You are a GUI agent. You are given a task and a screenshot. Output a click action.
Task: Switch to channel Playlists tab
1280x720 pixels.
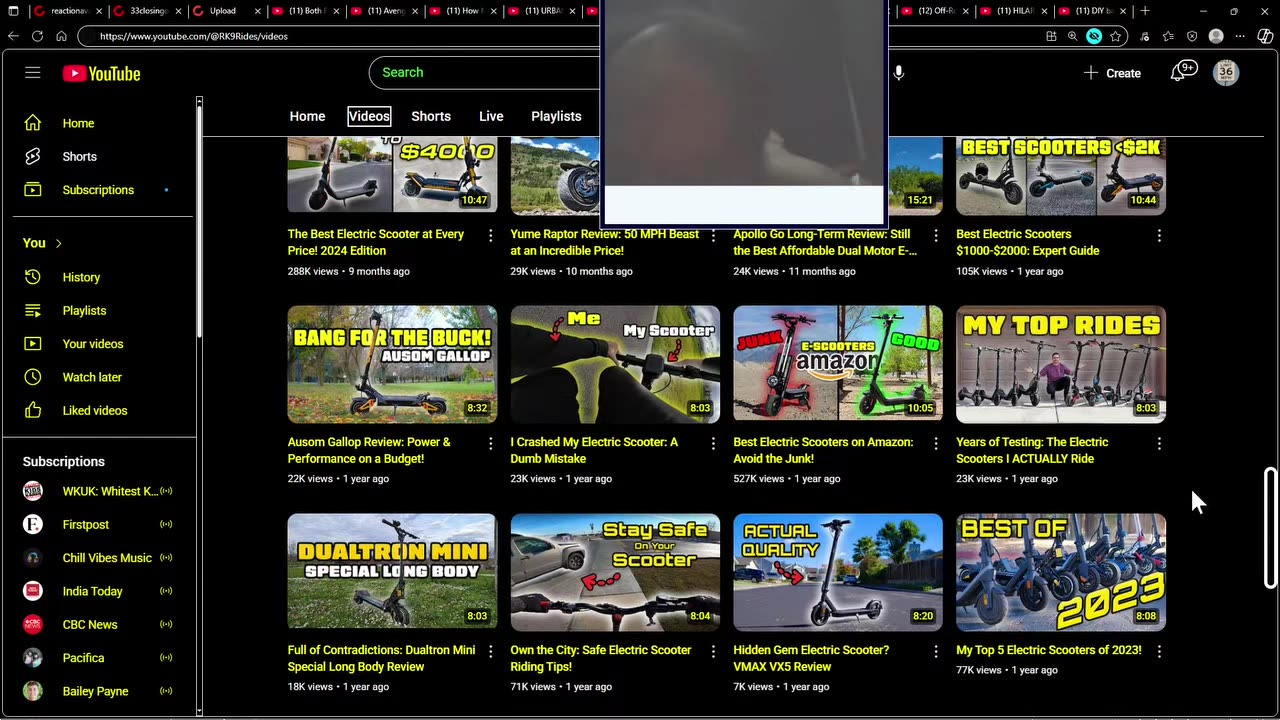pos(556,116)
